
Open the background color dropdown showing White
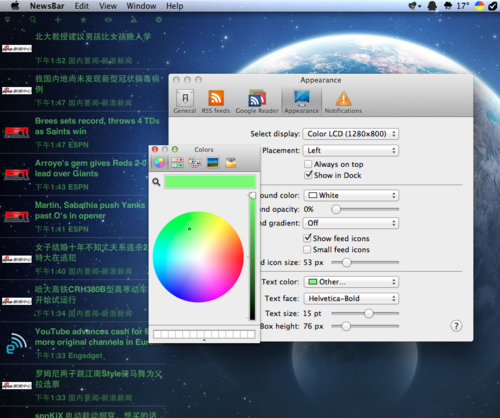pos(351,195)
